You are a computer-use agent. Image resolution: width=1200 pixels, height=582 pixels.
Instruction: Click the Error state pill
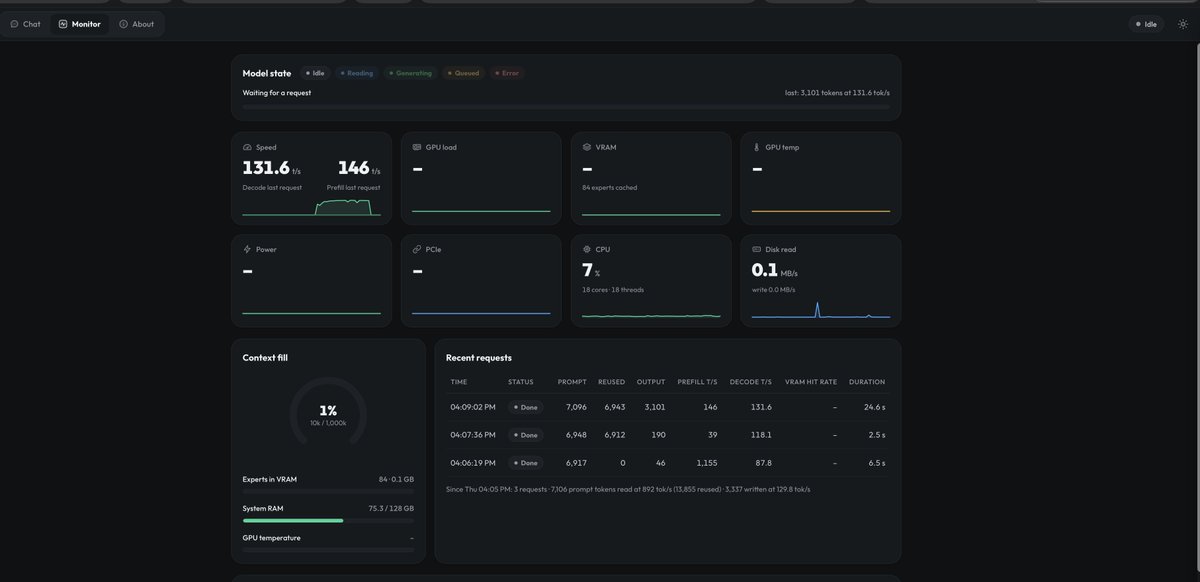coord(507,73)
